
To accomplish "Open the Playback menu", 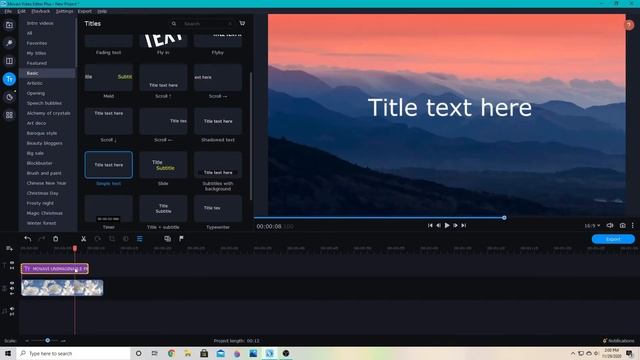I will coord(40,11).
